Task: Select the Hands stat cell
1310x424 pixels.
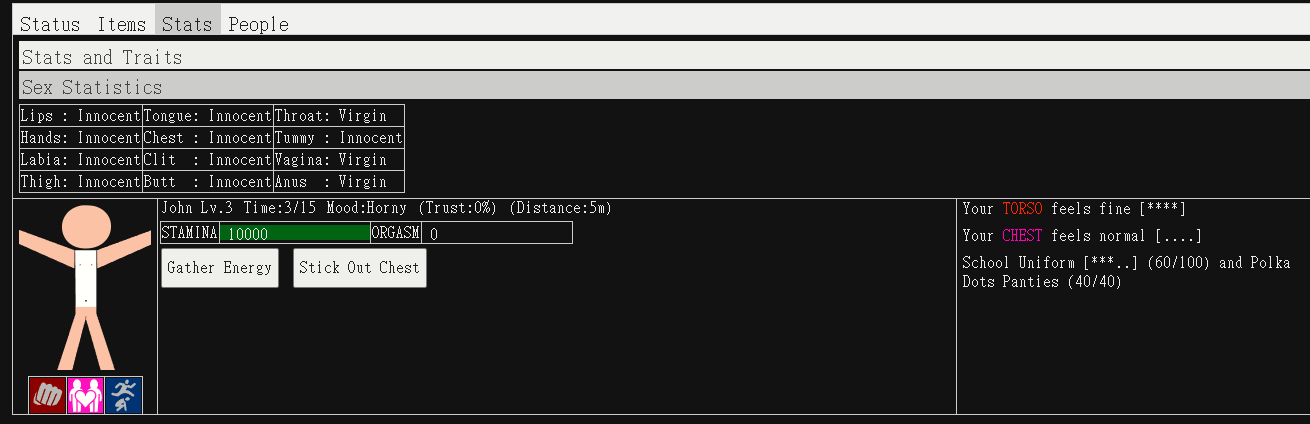Action: click(x=80, y=138)
